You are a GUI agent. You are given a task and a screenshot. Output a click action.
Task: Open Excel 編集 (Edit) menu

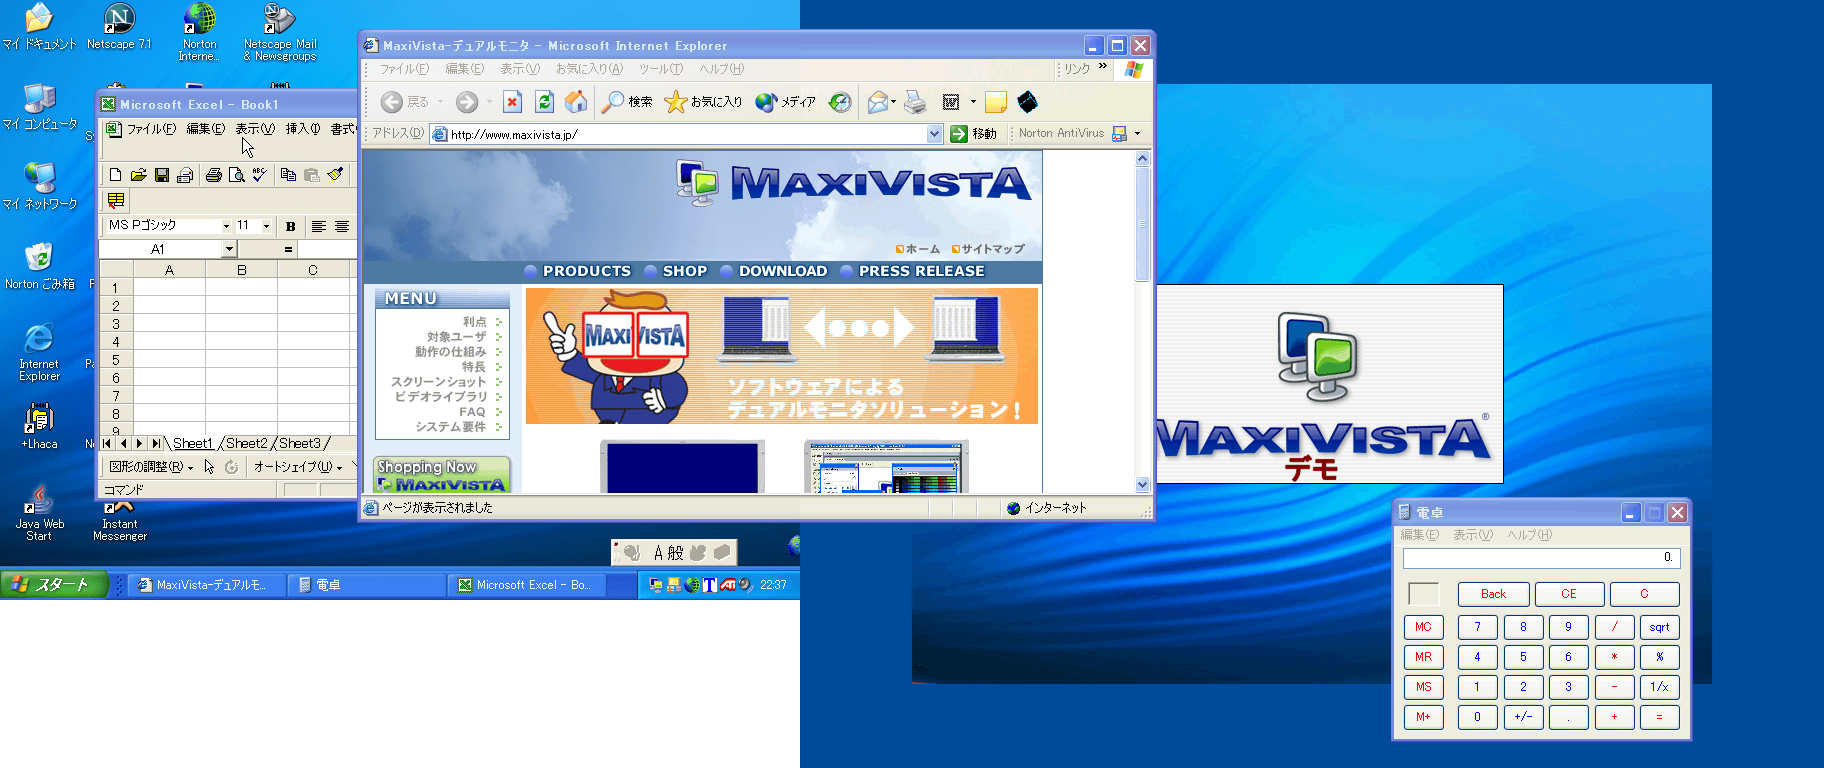[x=206, y=129]
